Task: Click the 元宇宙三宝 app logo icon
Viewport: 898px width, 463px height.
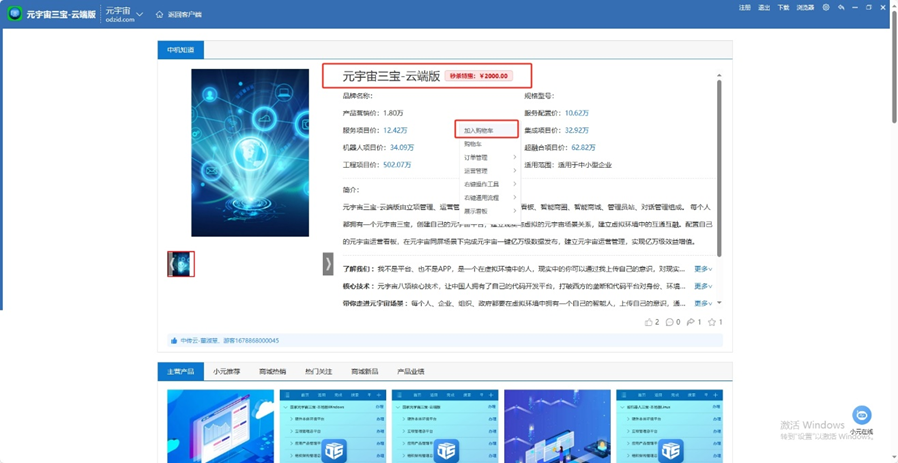Action: [14, 14]
